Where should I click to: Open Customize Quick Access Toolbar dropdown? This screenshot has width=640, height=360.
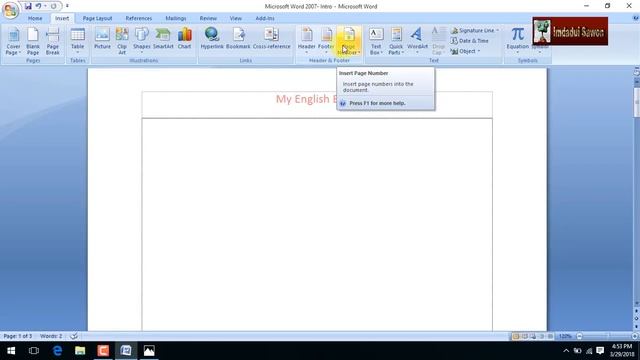tap(67, 6)
